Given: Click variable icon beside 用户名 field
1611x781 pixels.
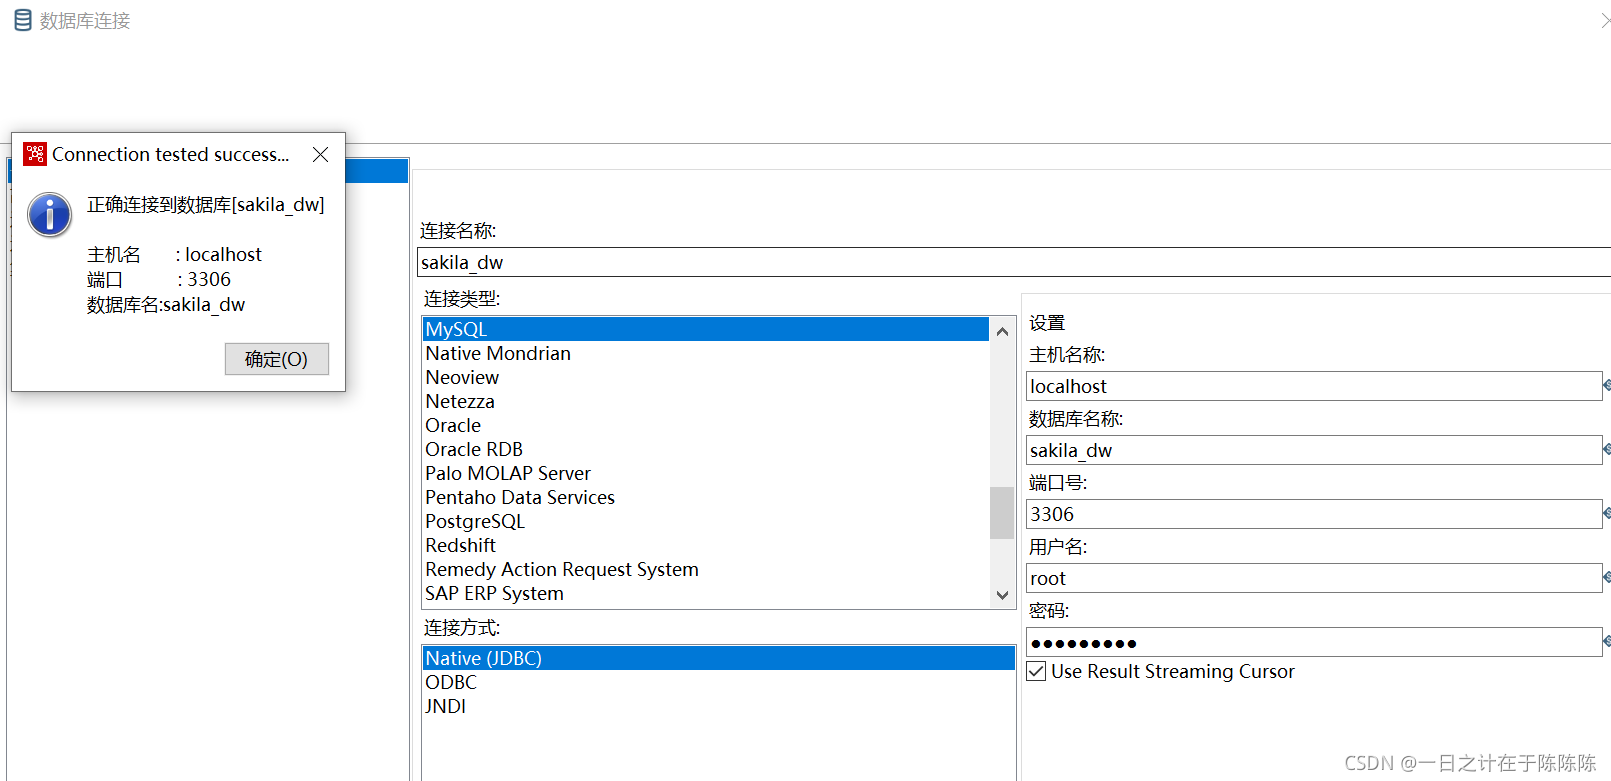Looking at the screenshot, I should coord(1607,577).
